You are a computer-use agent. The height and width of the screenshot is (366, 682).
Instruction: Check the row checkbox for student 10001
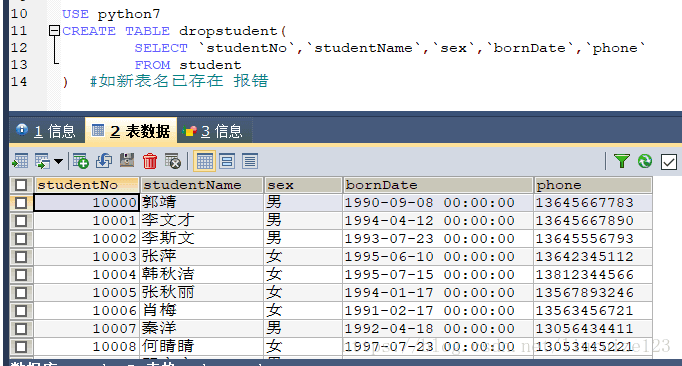coord(21,221)
